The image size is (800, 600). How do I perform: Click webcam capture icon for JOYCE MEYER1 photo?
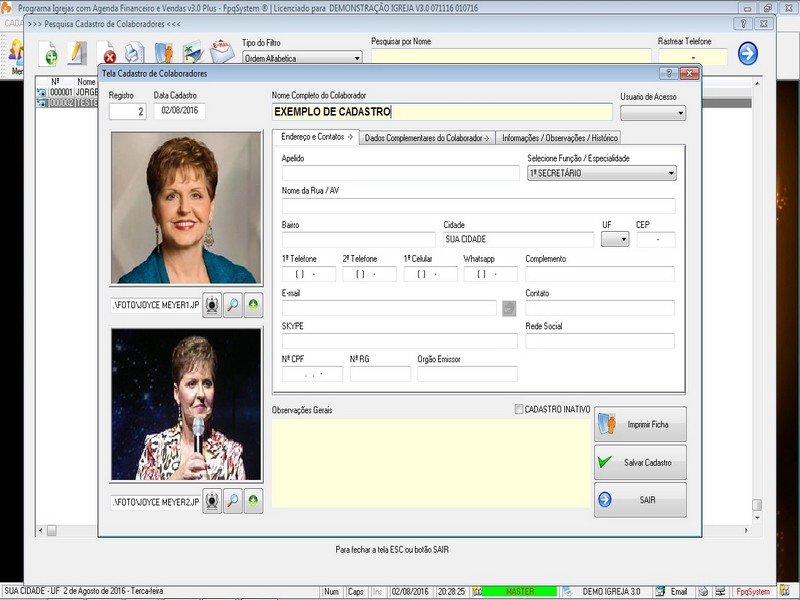click(x=212, y=305)
